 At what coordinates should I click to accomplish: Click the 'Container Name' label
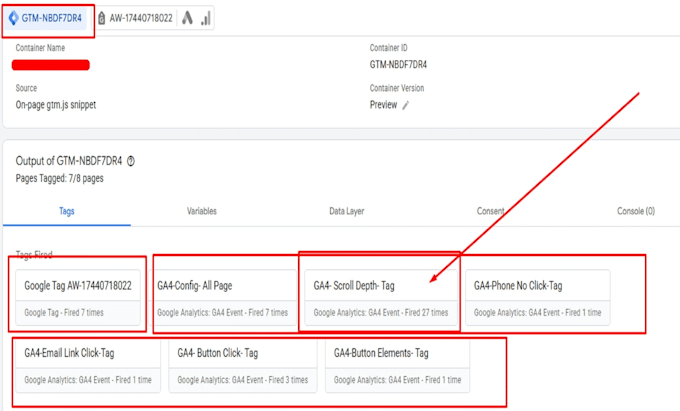[x=40, y=48]
